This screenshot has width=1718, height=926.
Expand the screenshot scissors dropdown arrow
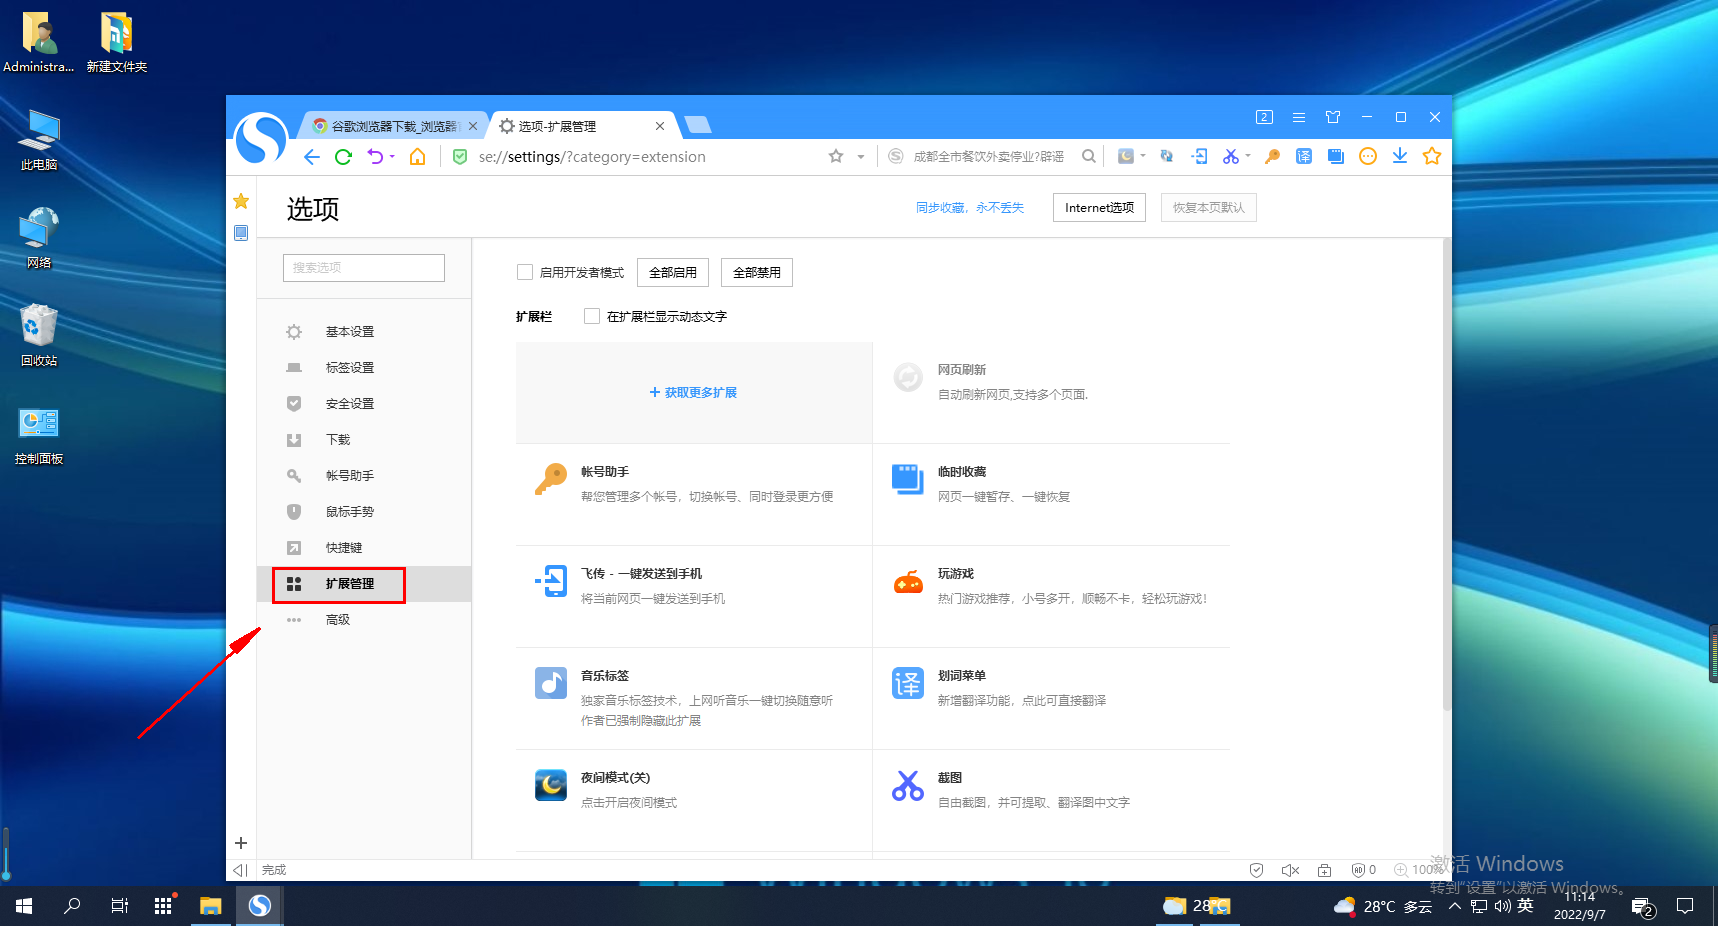(1248, 156)
